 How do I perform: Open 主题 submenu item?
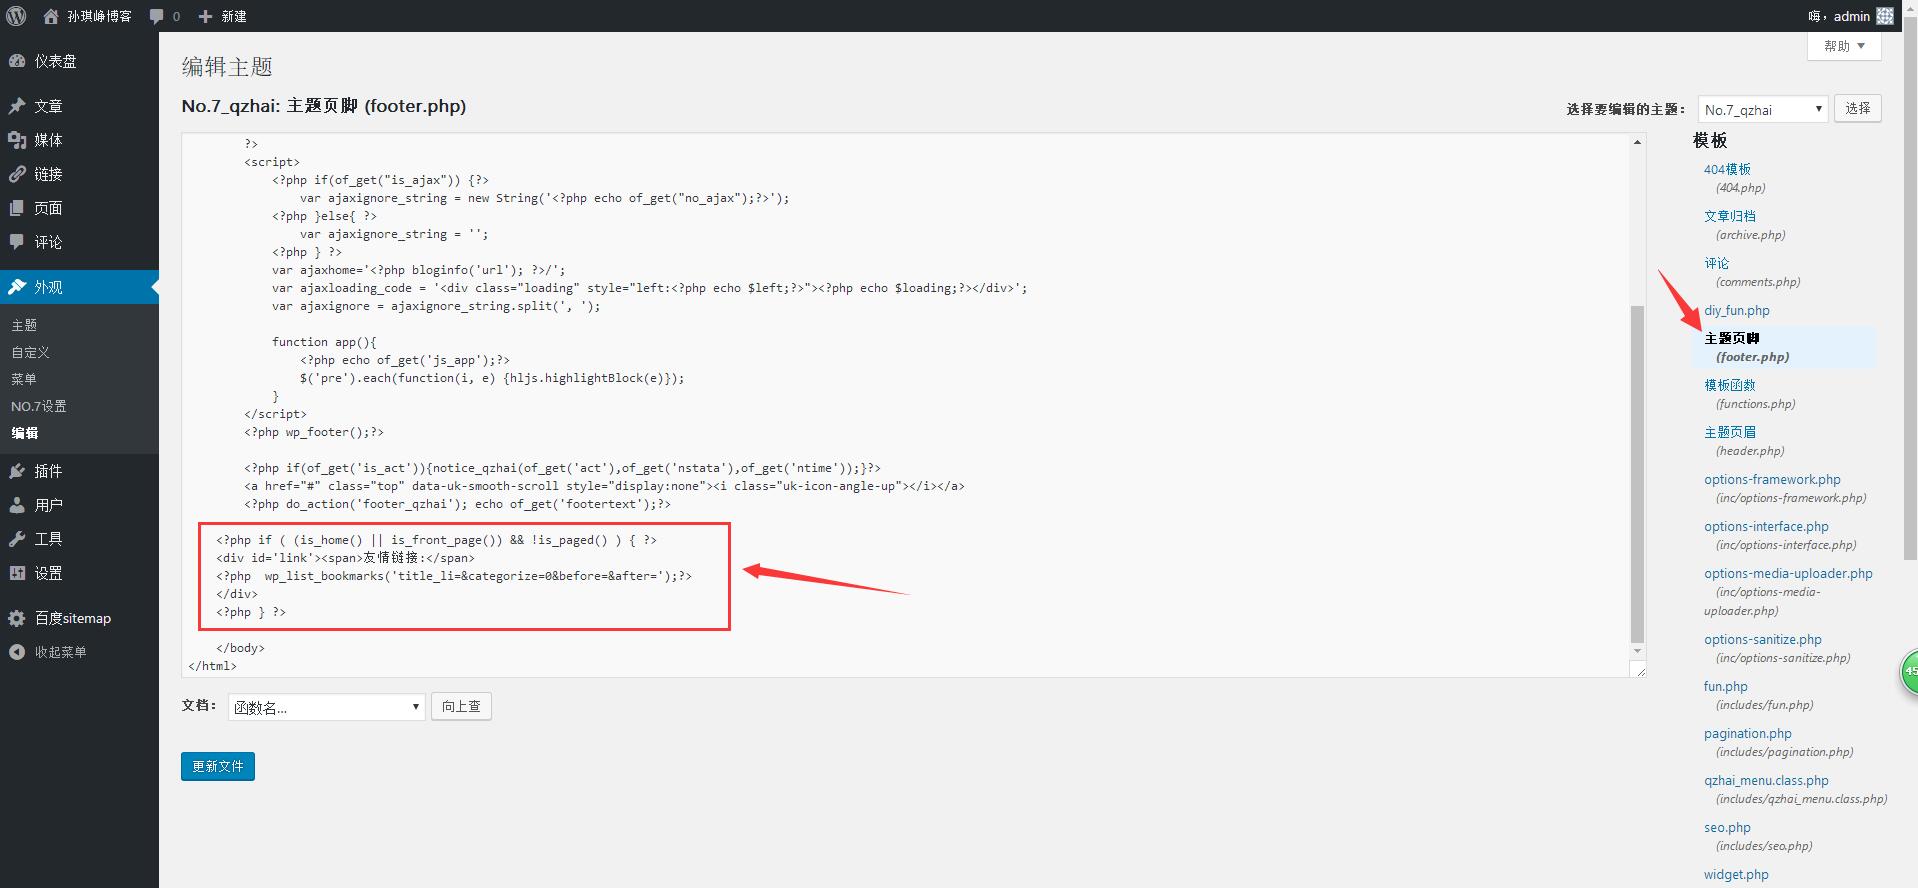24,325
